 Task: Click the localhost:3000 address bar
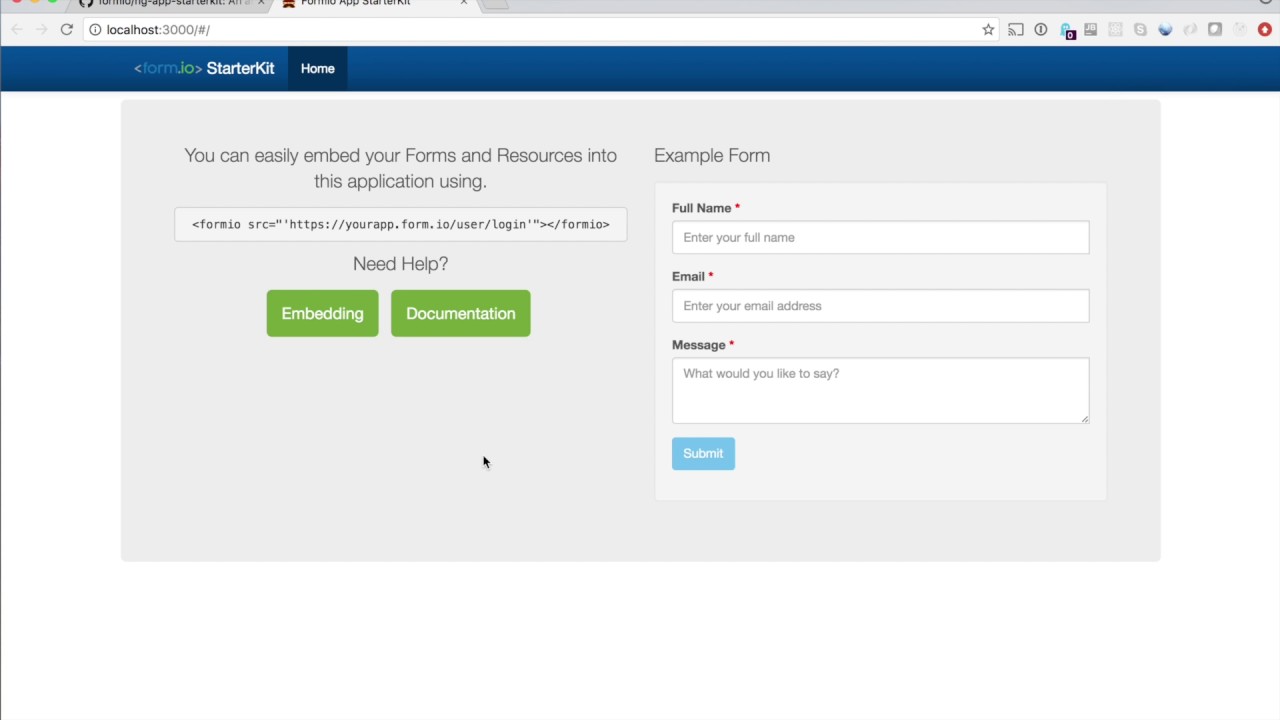pyautogui.click(x=540, y=29)
